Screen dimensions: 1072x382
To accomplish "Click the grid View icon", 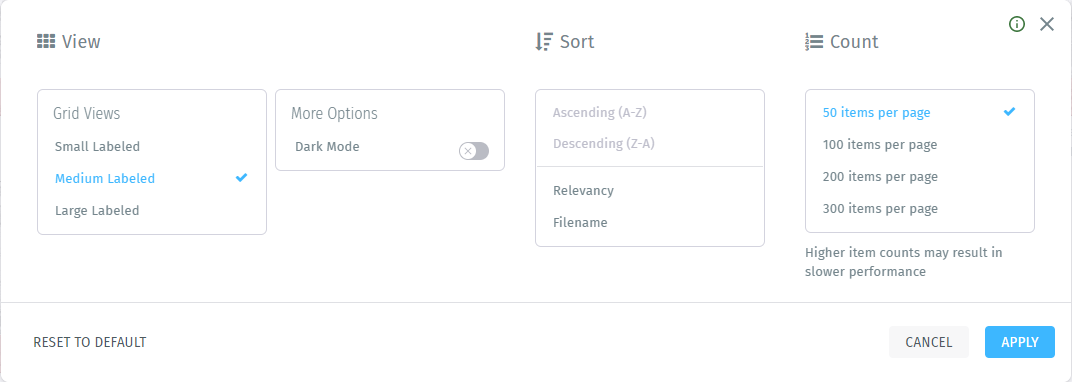I will tap(46, 42).
